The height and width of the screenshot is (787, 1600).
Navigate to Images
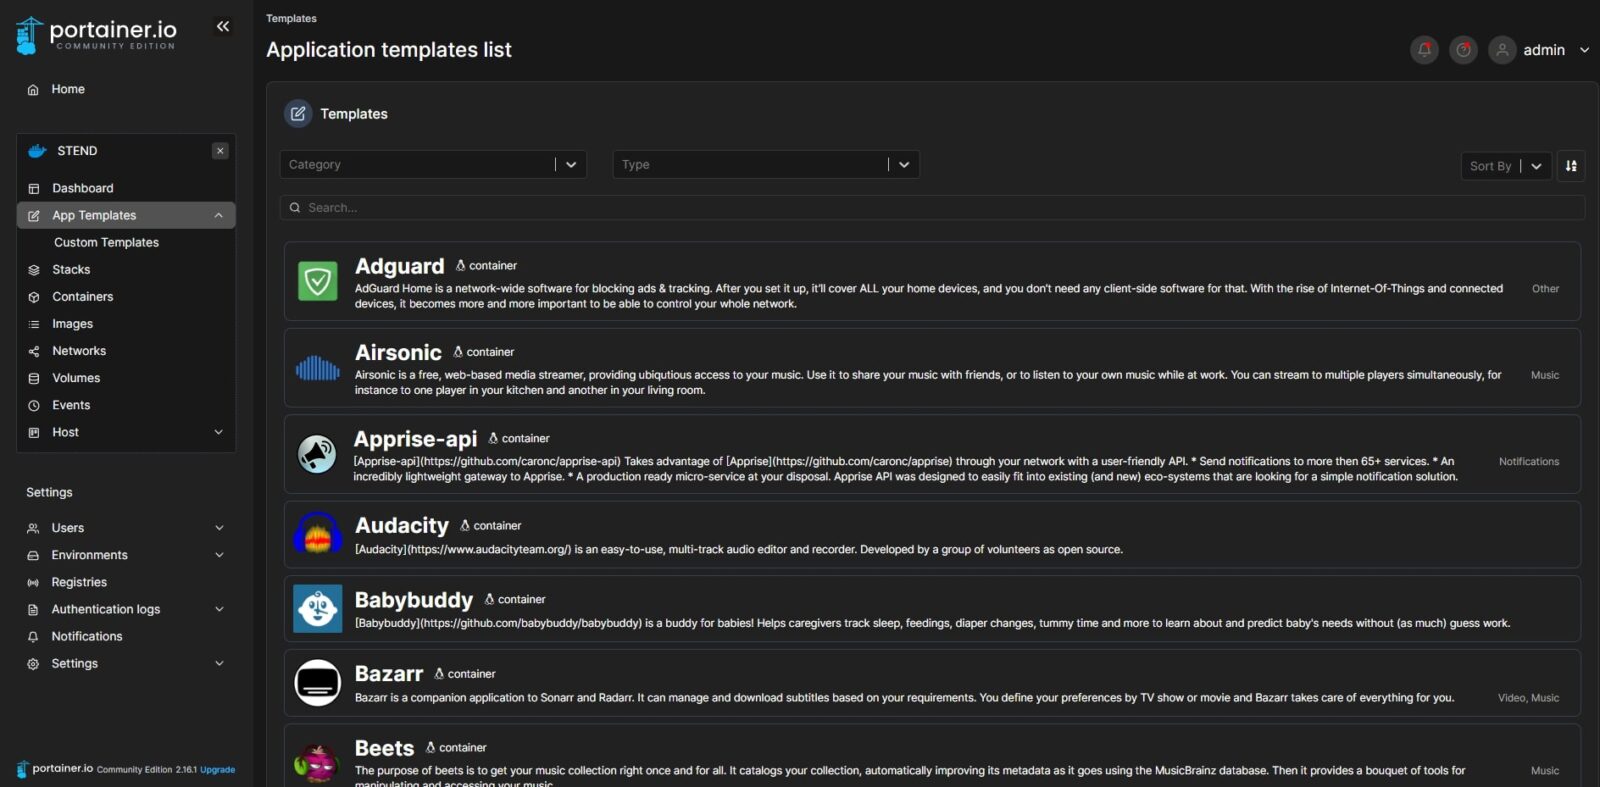click(x=72, y=324)
